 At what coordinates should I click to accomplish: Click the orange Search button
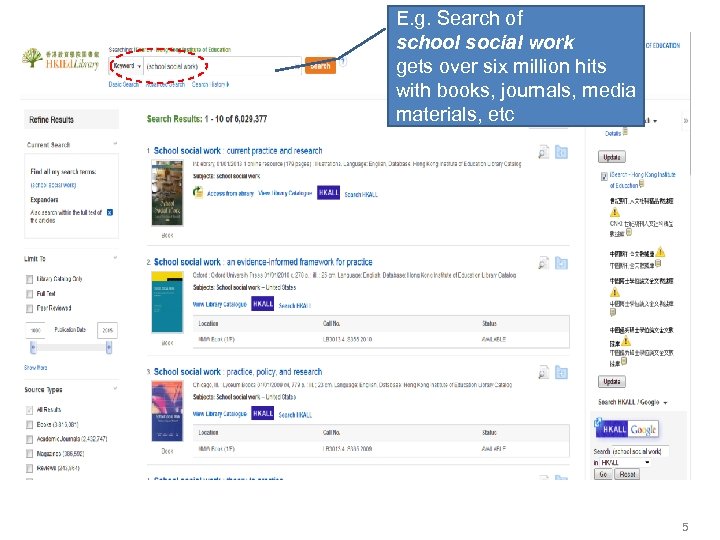[320, 66]
